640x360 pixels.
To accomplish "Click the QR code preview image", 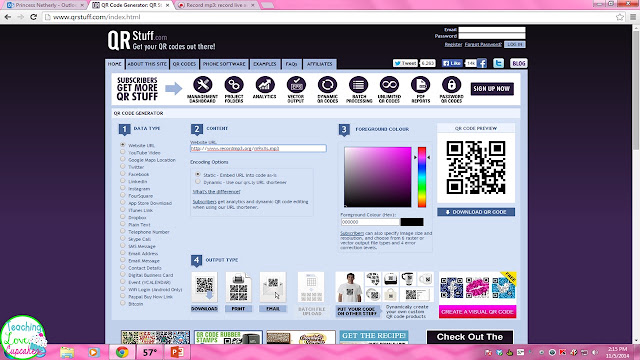I will [476, 167].
